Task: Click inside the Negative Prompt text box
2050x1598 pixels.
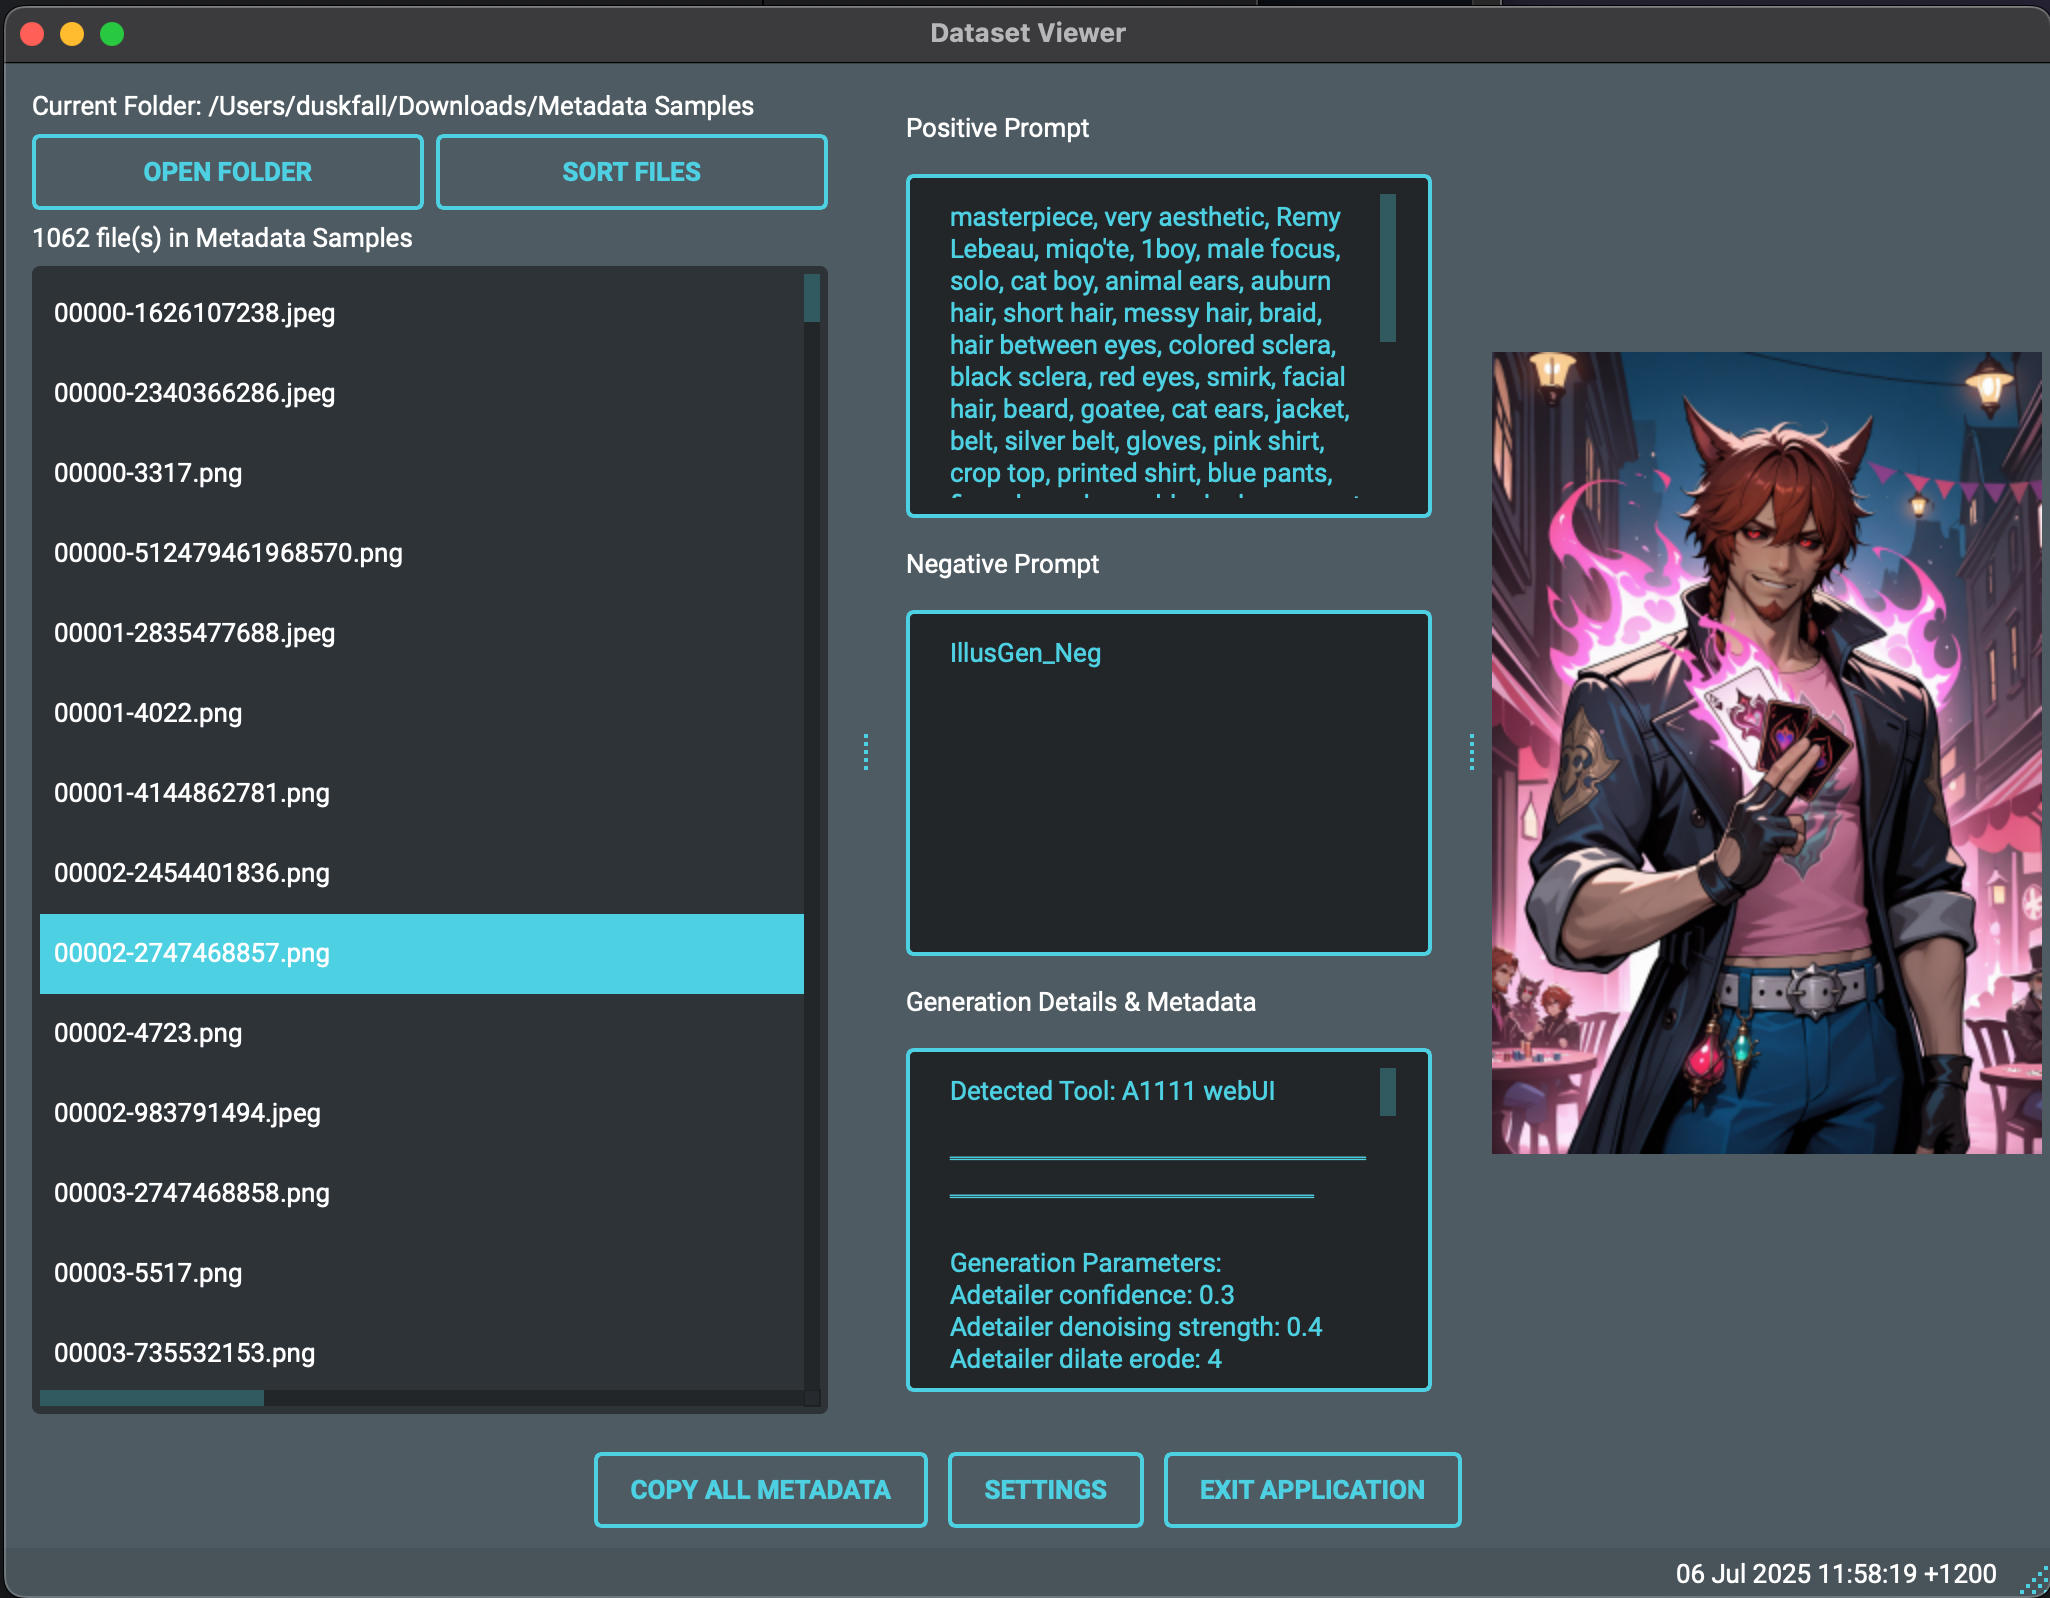Action: [1168, 800]
